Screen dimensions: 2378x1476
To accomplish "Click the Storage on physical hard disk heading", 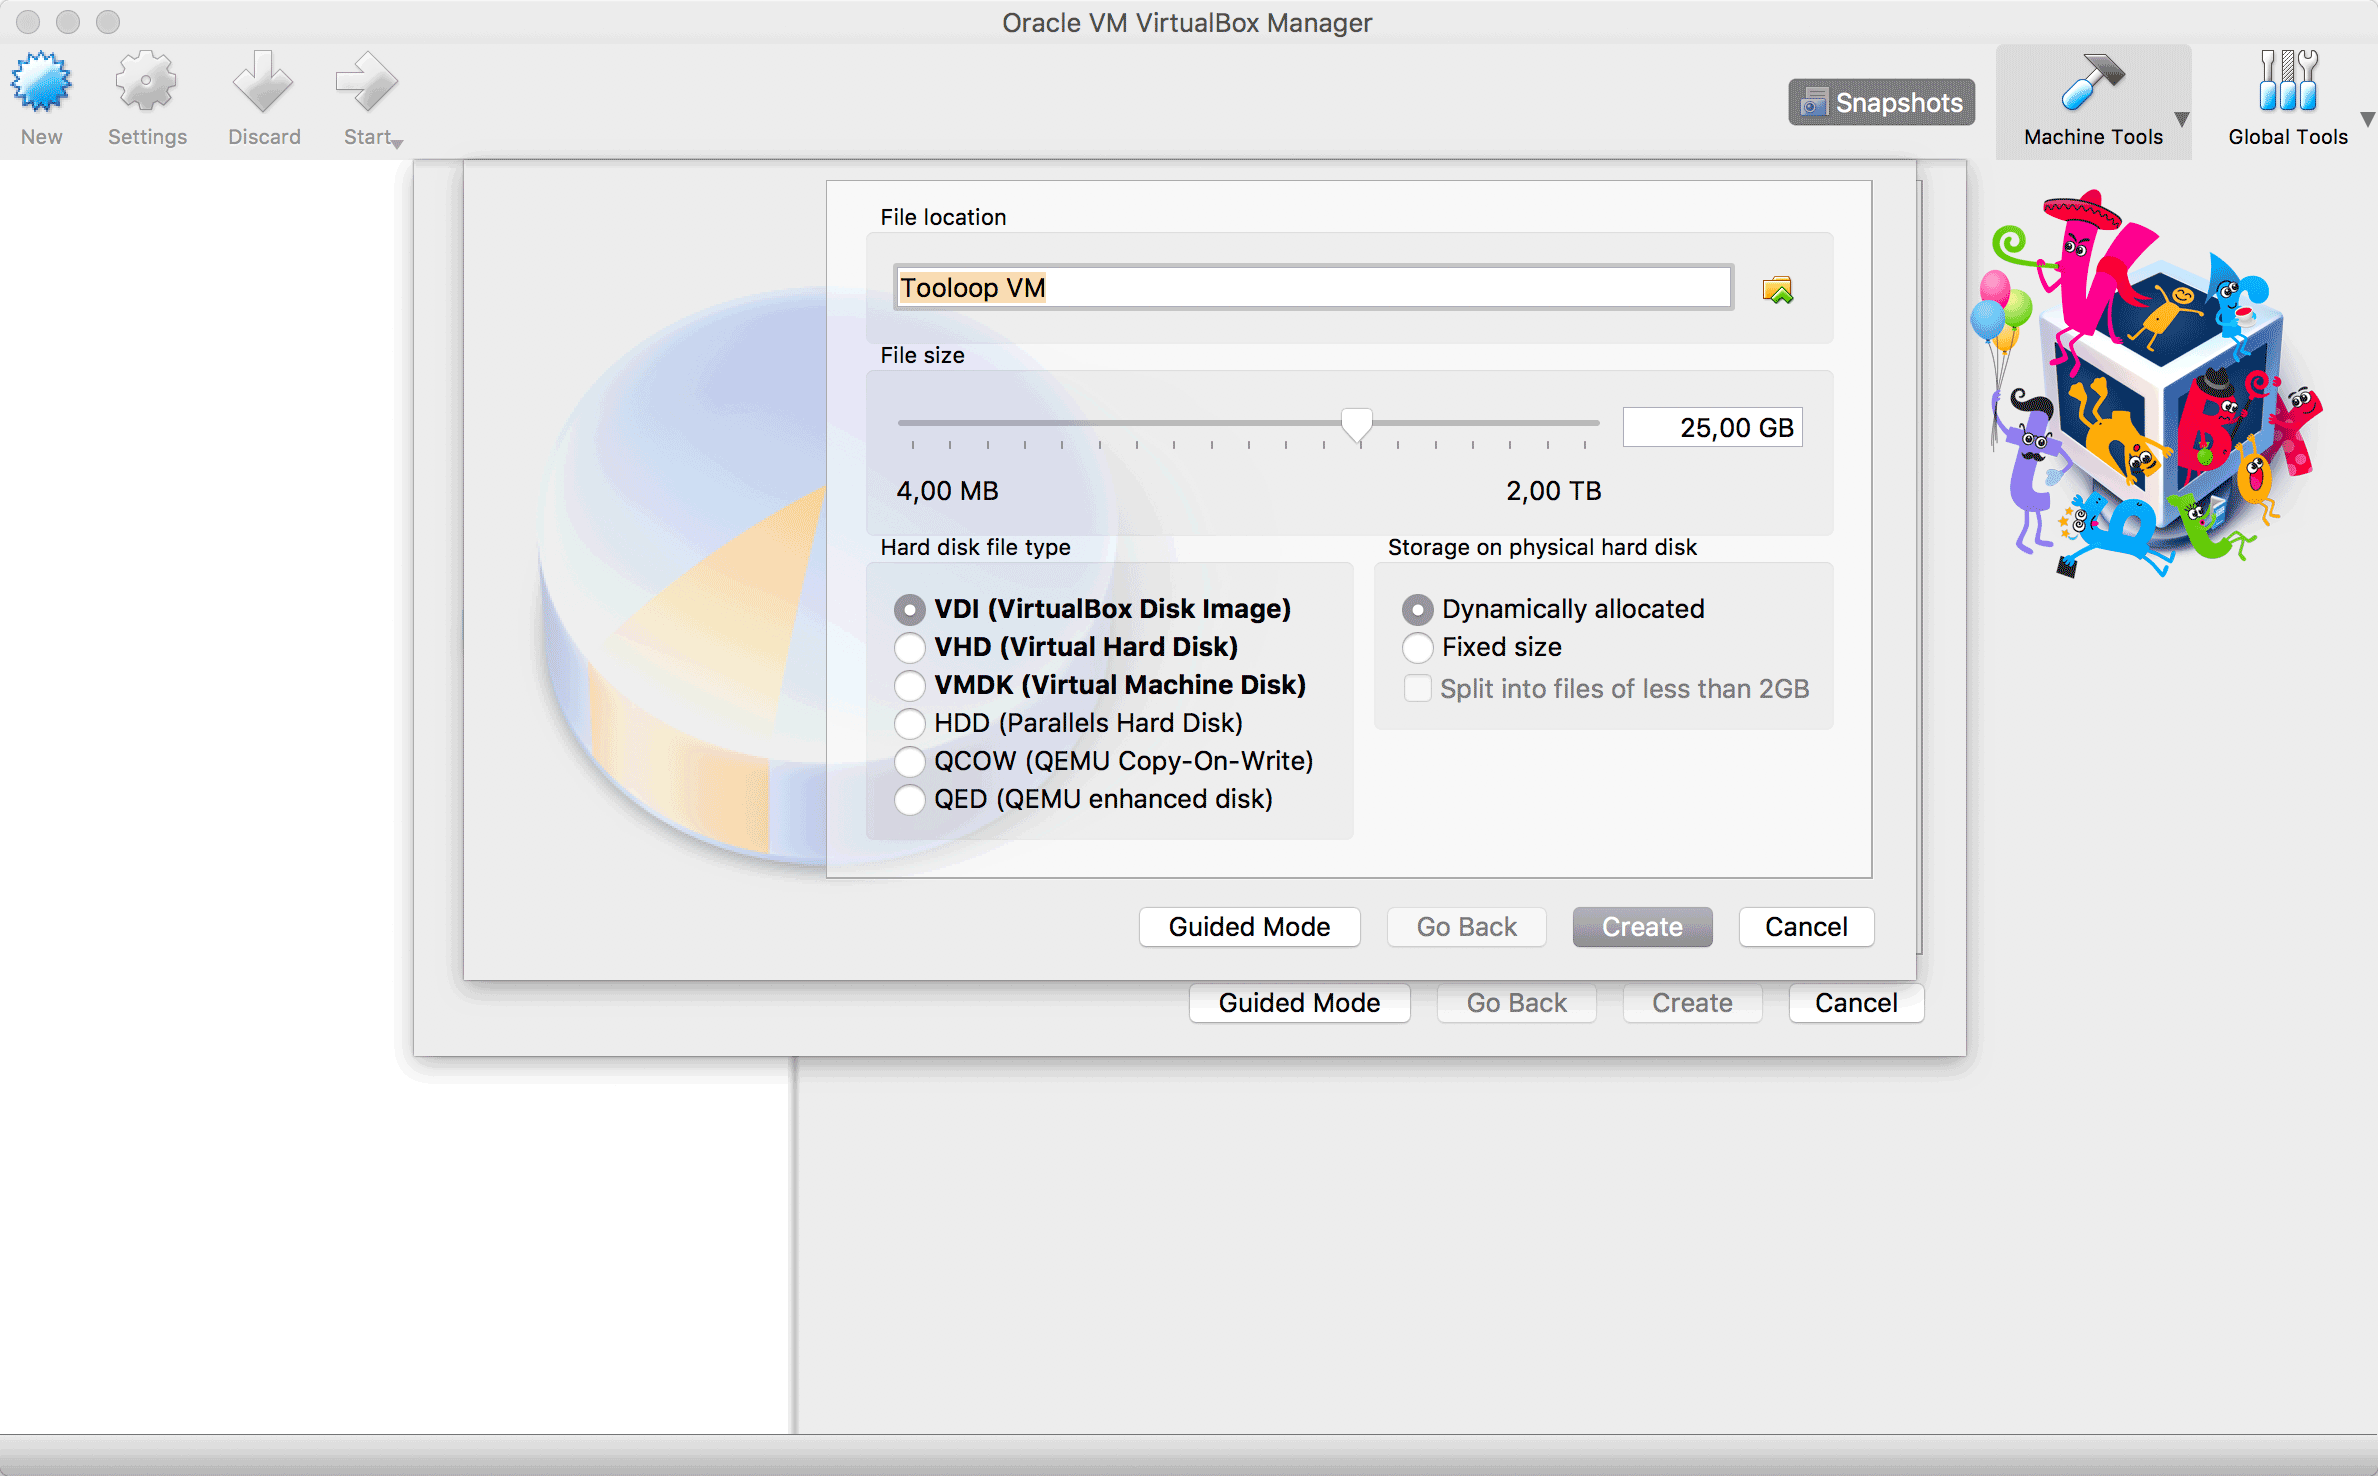I will pos(1542,547).
